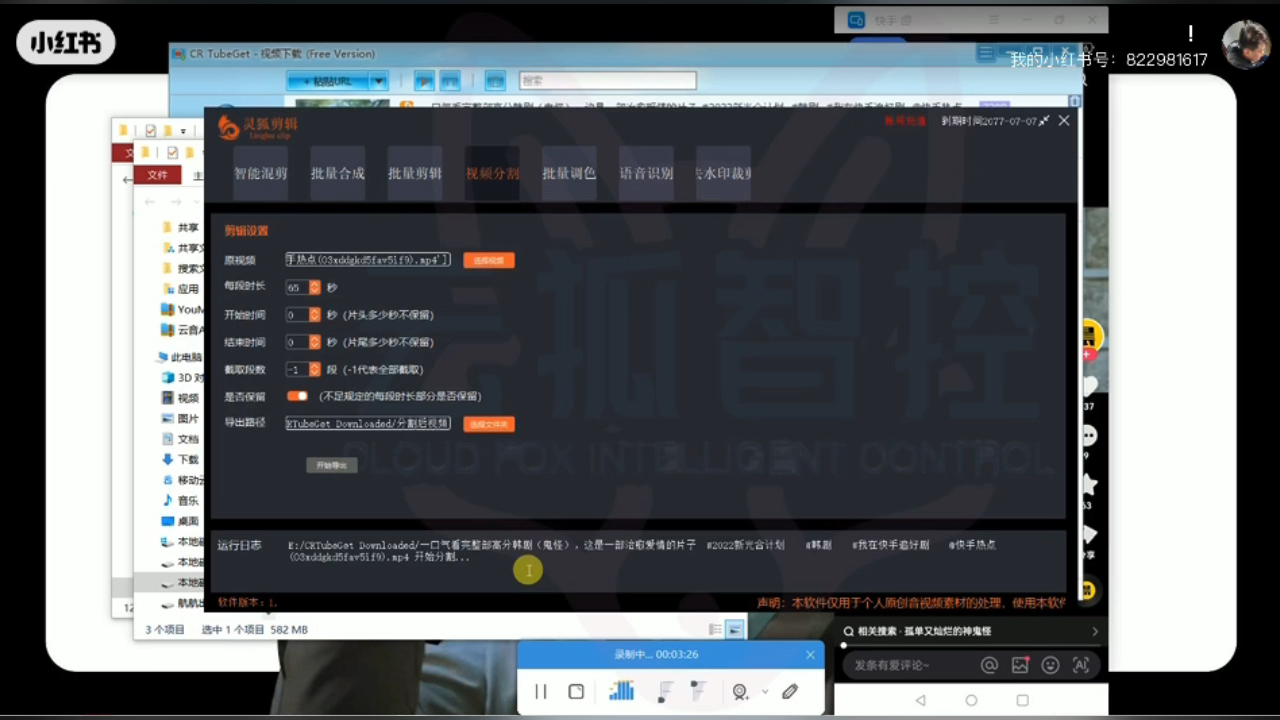Switch Explorer to large thumbnails view icon
This screenshot has width=1280, height=720.
pyautogui.click(x=735, y=629)
